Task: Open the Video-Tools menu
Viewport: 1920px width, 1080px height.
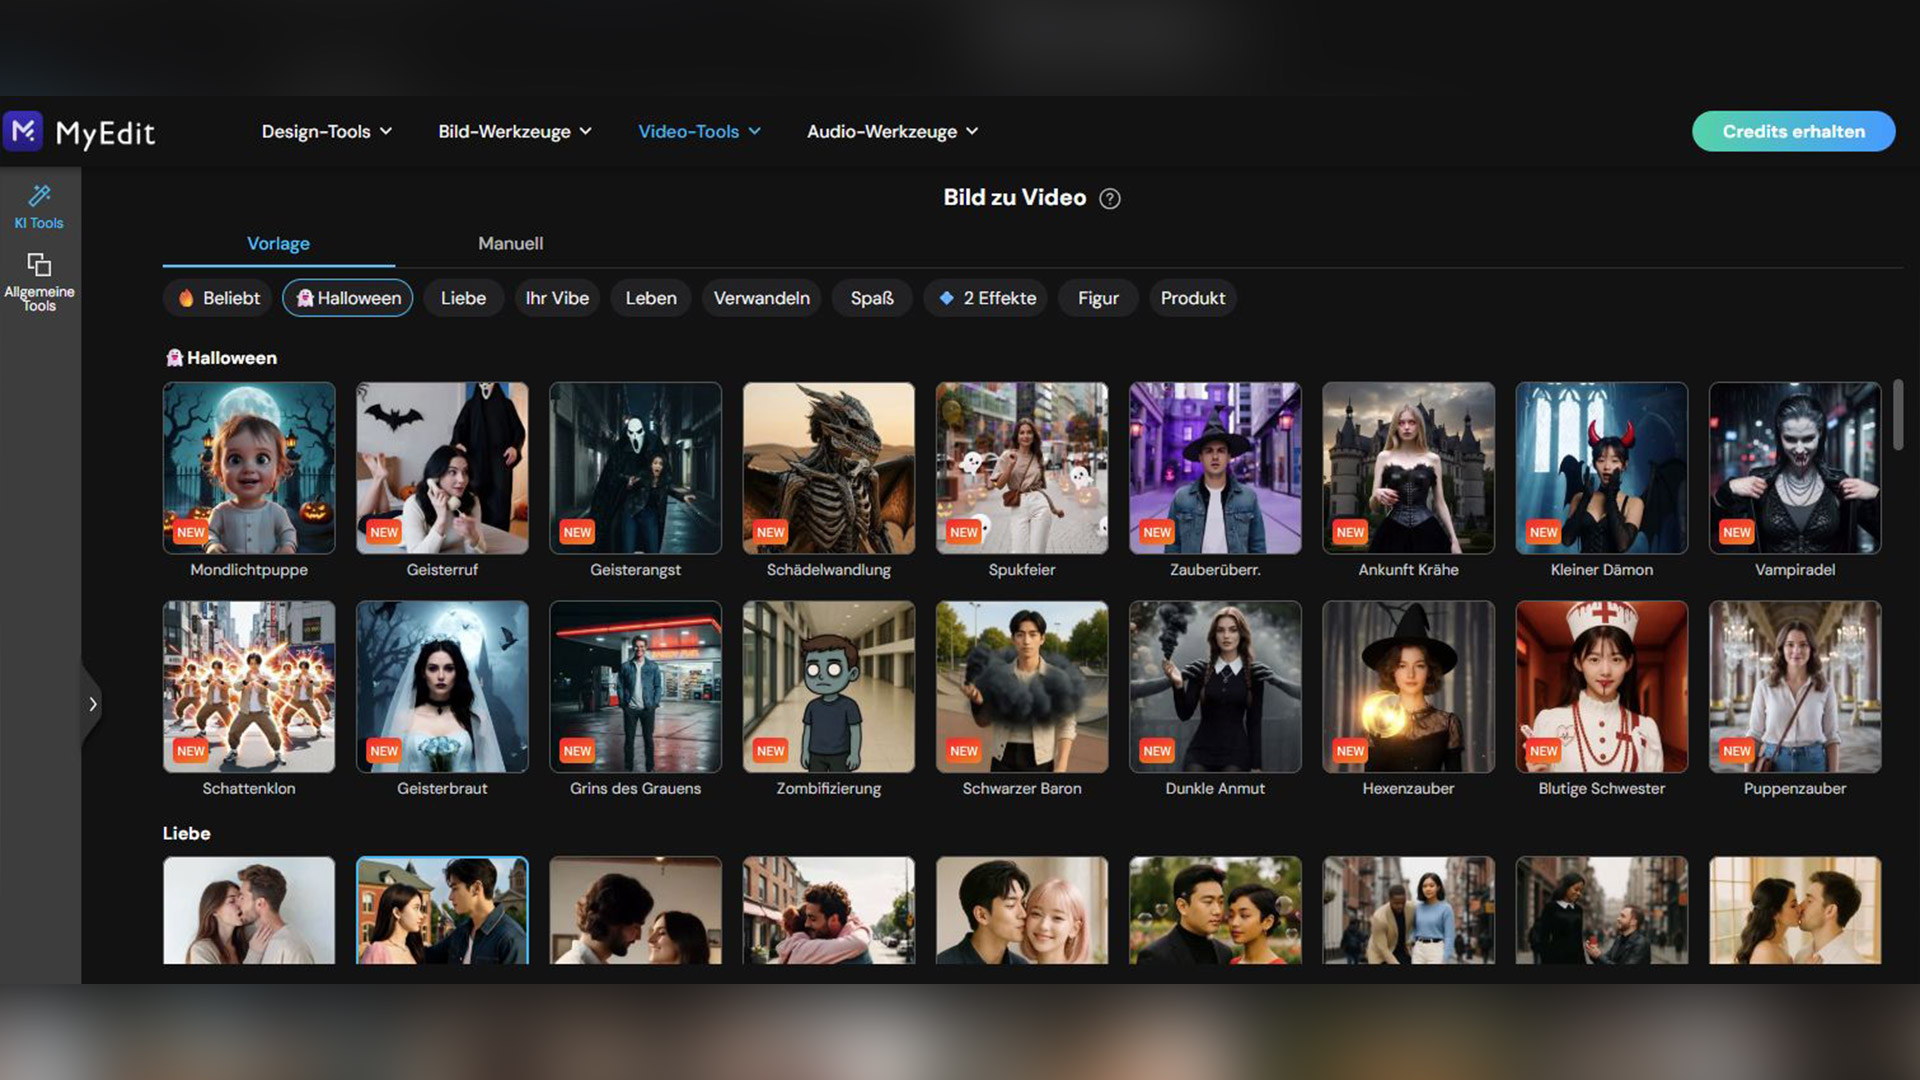Action: tap(699, 131)
